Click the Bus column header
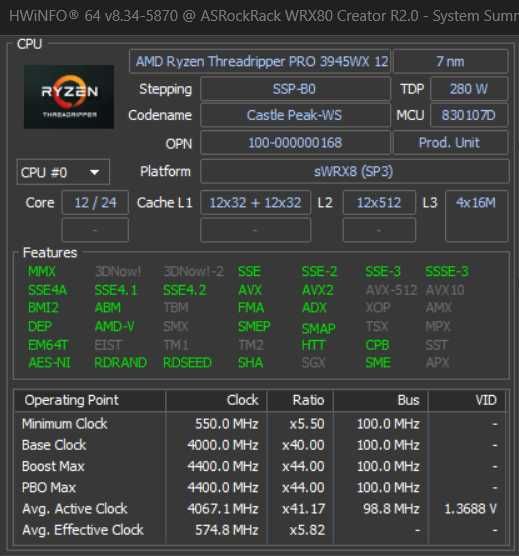Image resolution: width=519 pixels, height=556 pixels. (381, 400)
